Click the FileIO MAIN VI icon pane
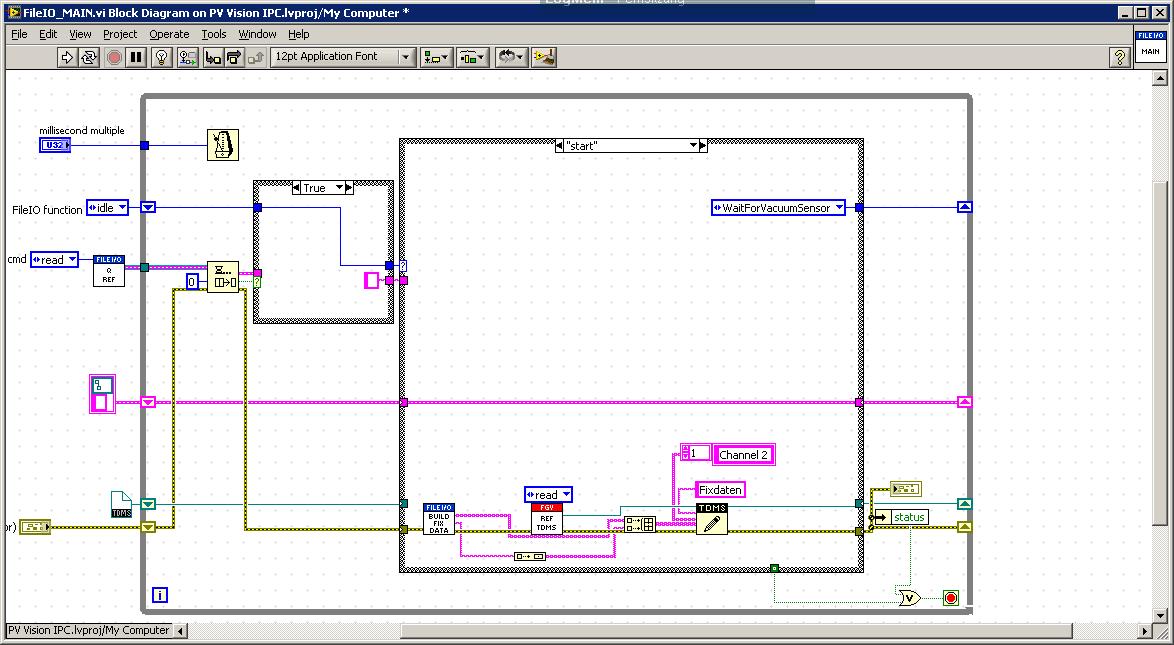The image size is (1174, 645). (1150, 46)
